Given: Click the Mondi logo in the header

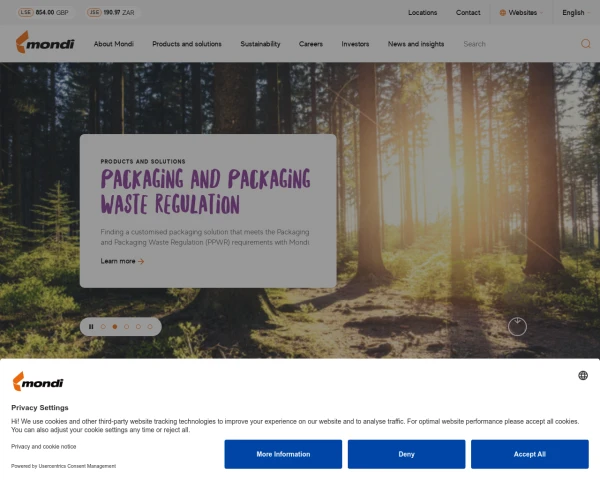Looking at the screenshot, I should point(45,42).
